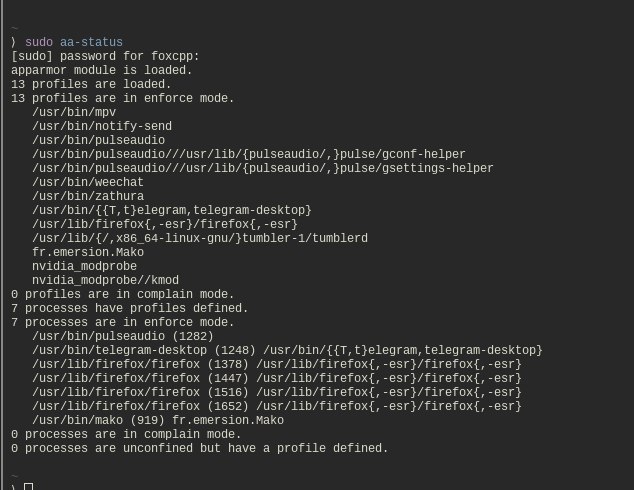Click the "0 profiles are in complain mode." line

click(123, 294)
